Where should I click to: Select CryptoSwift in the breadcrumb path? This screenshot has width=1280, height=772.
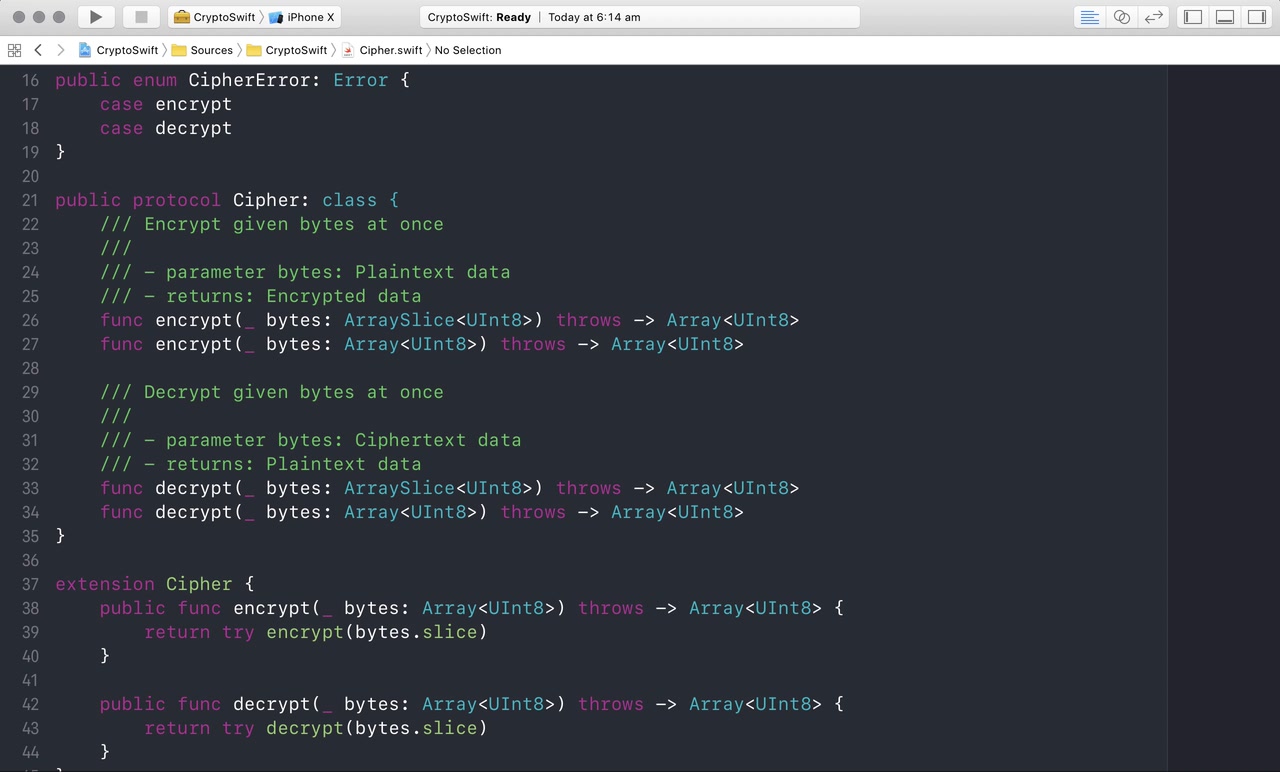coord(295,50)
